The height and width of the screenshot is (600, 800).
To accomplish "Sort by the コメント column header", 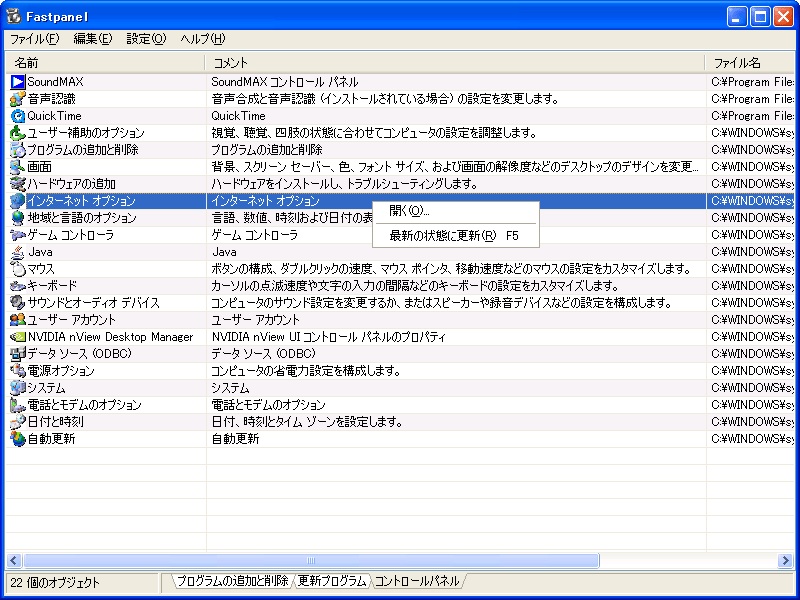I will click(455, 63).
